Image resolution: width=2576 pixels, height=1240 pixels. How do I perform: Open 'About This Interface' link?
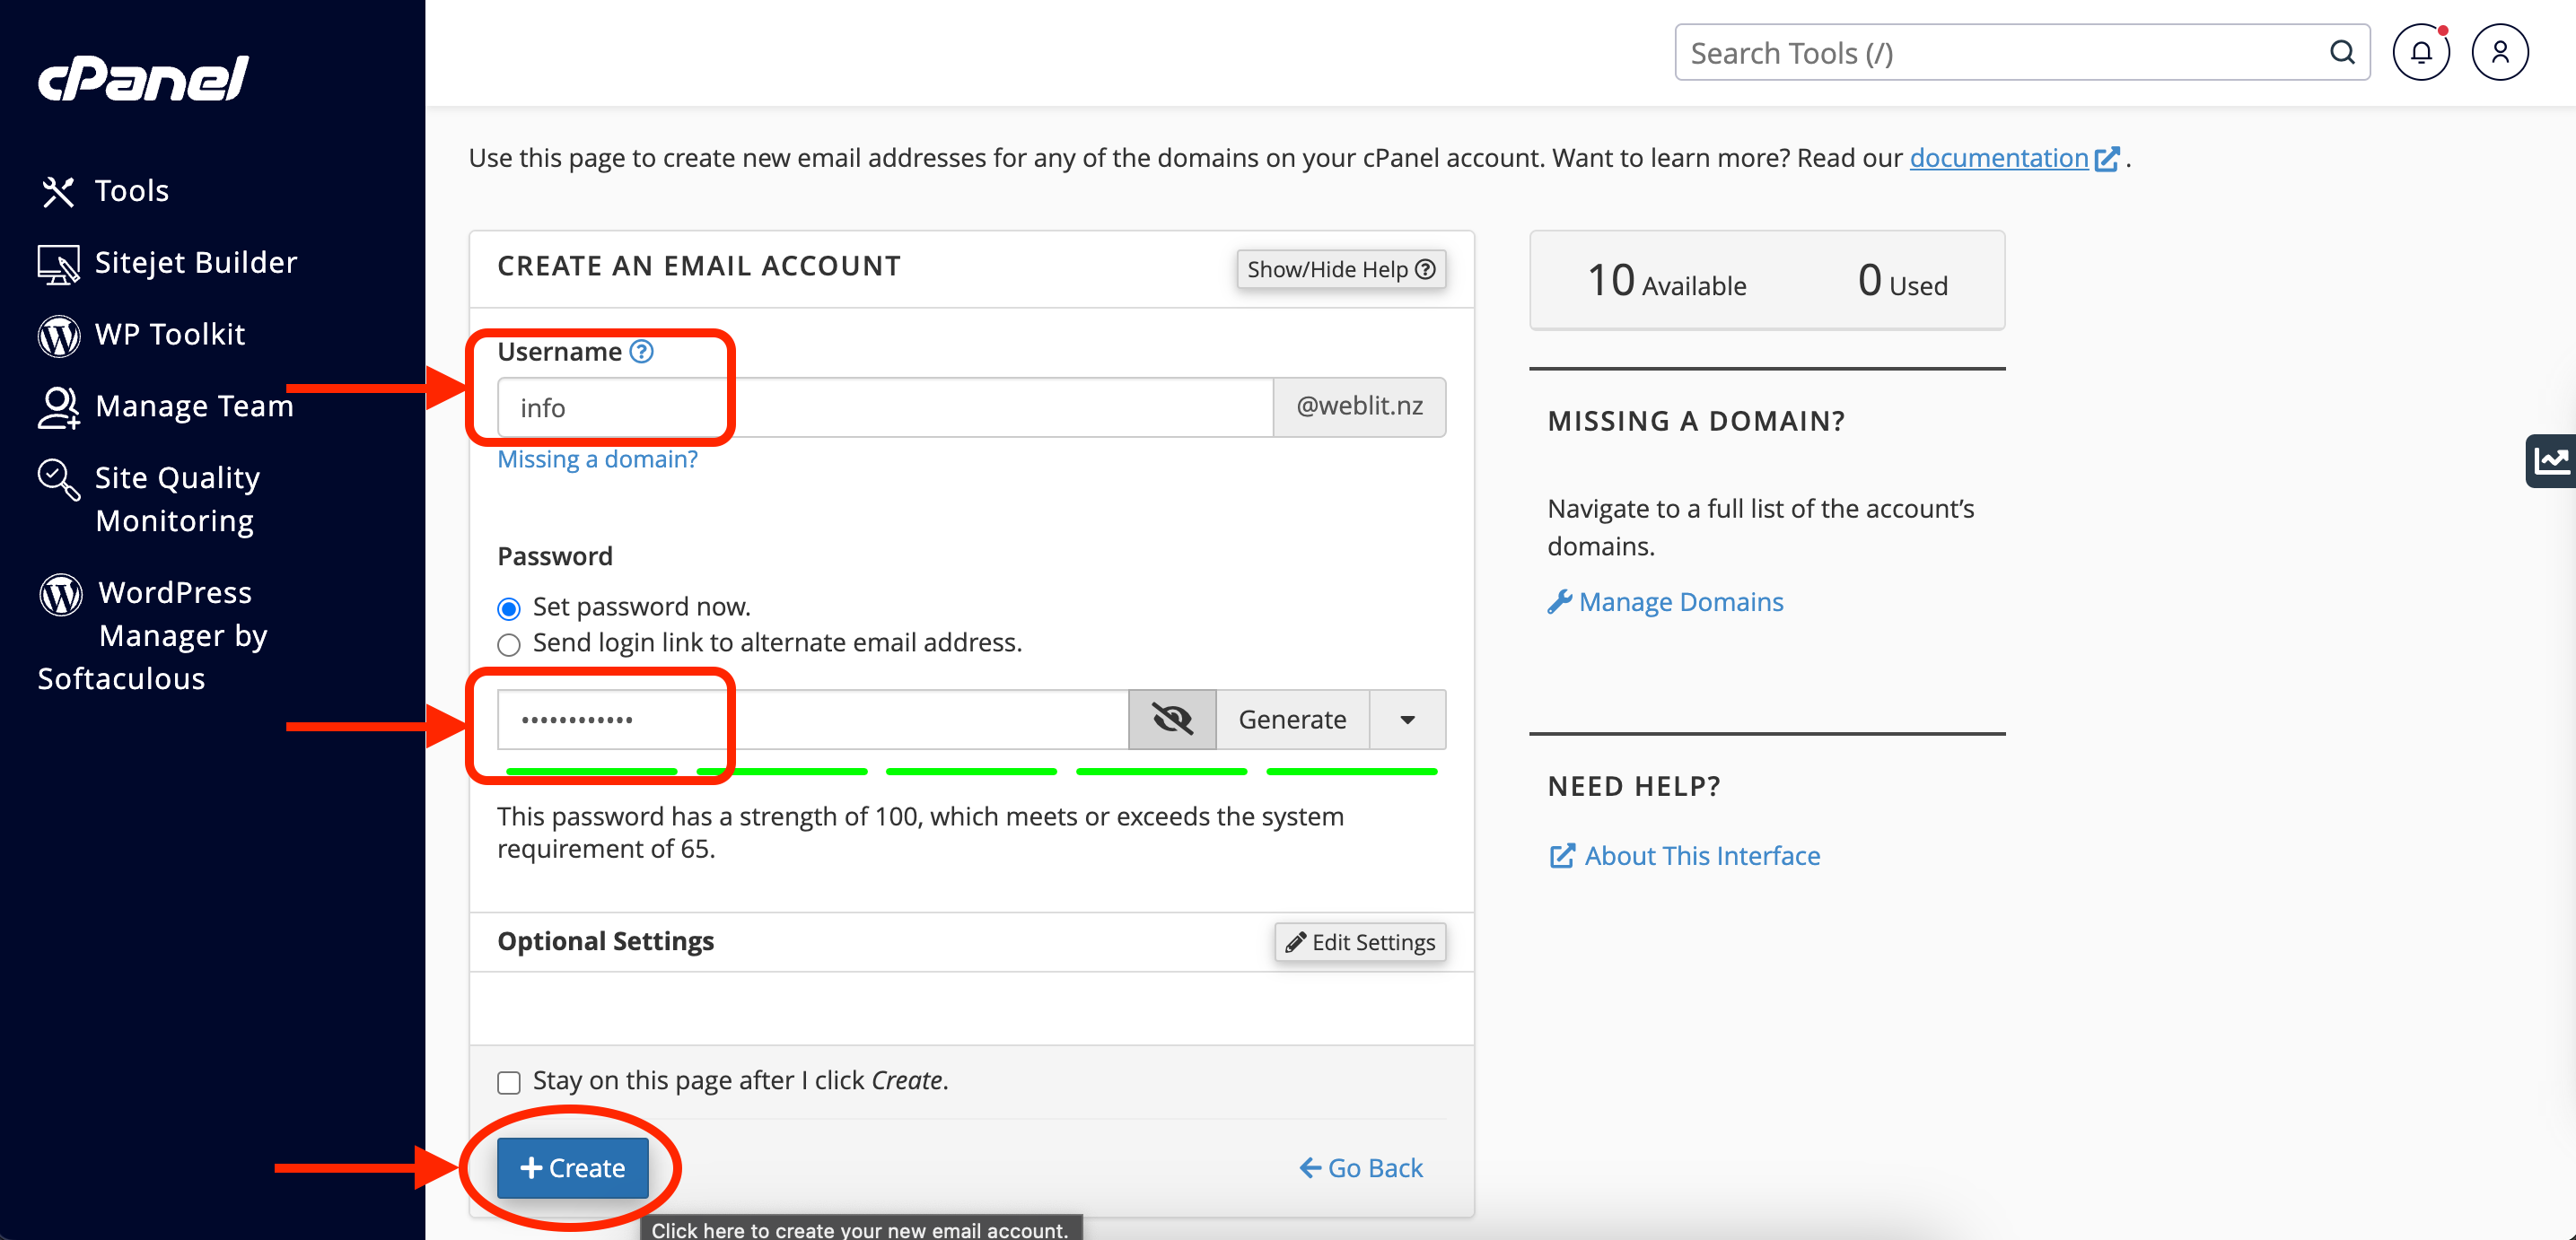(1685, 856)
